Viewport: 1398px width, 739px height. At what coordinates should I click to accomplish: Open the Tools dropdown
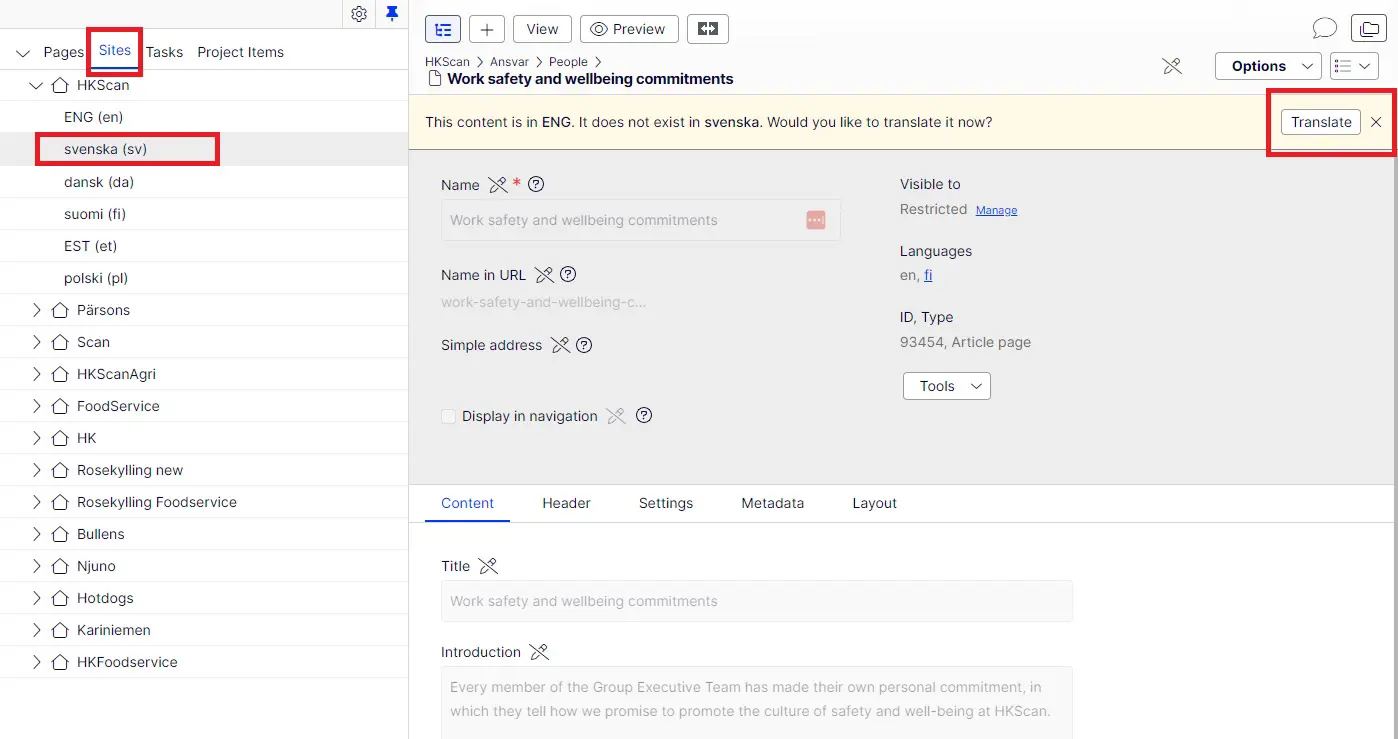point(946,386)
